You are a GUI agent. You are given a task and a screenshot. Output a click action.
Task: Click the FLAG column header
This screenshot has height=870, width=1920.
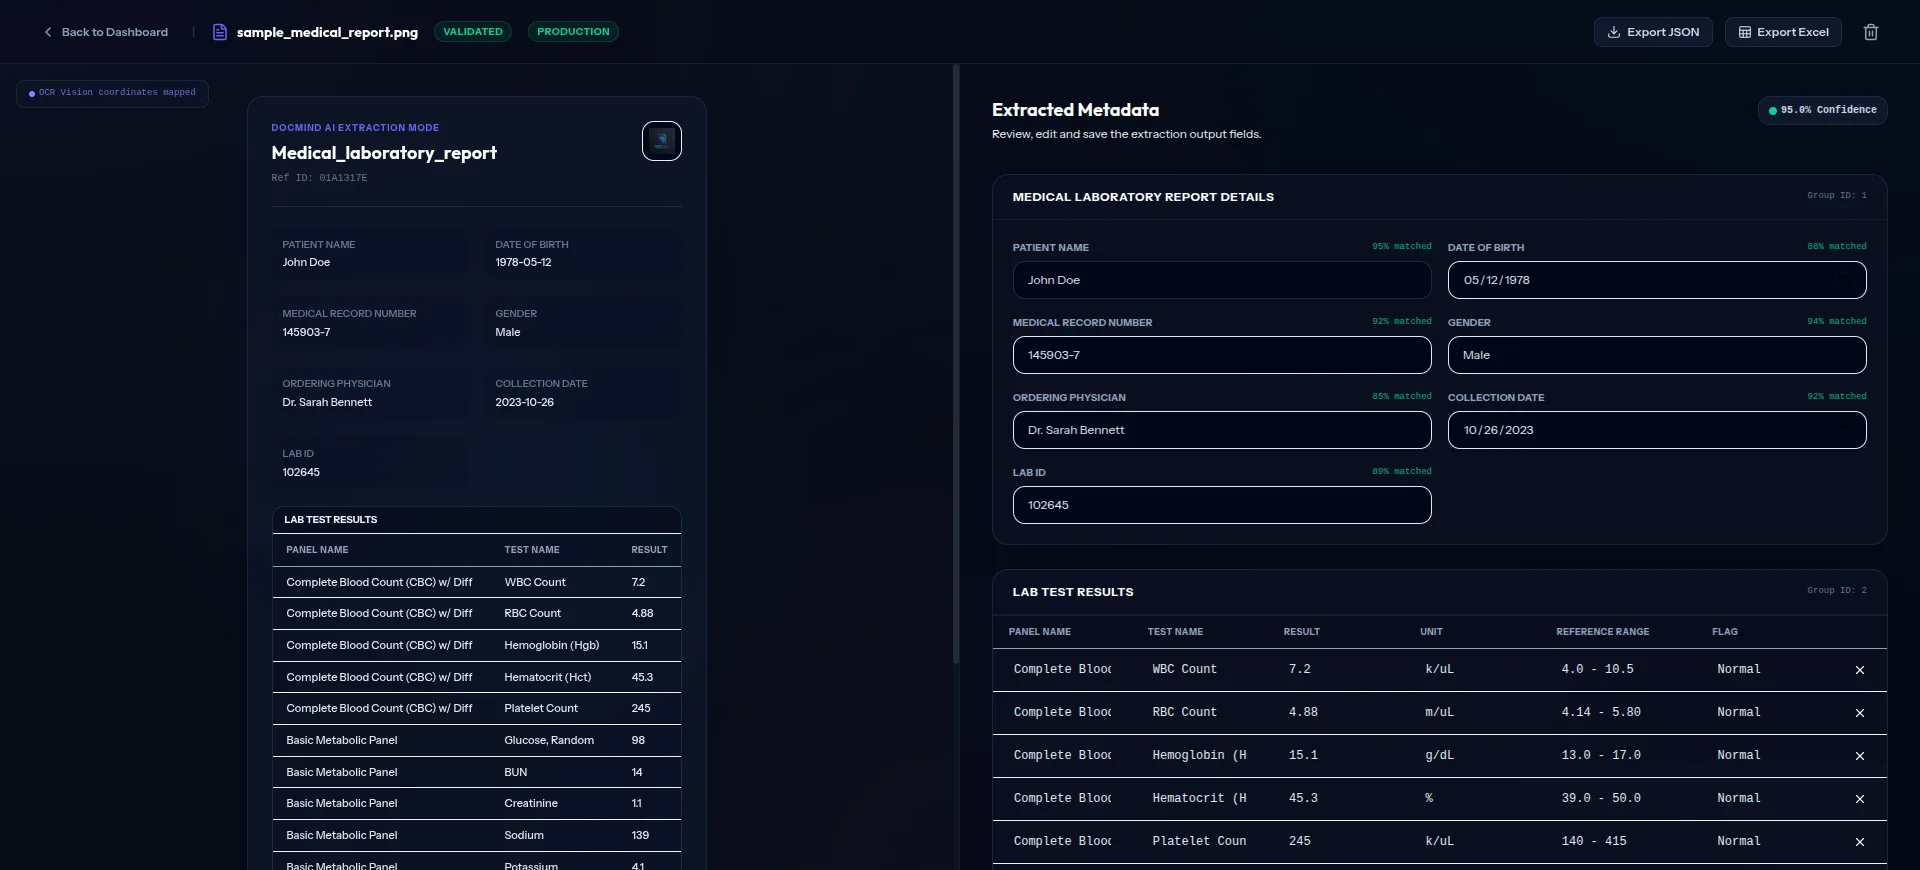click(x=1724, y=632)
